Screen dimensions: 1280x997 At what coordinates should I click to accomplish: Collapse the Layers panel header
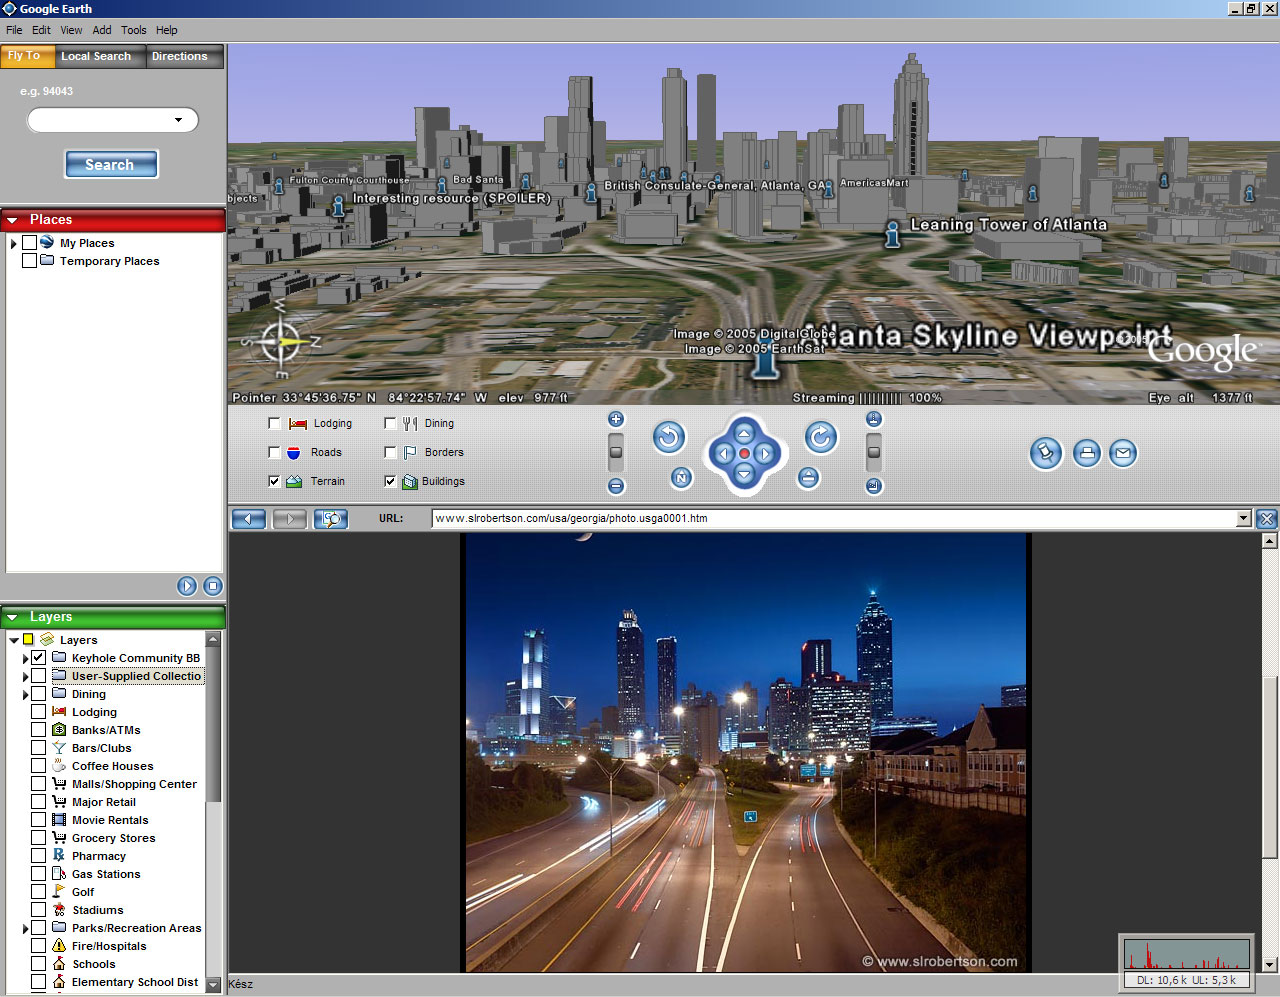[13, 617]
